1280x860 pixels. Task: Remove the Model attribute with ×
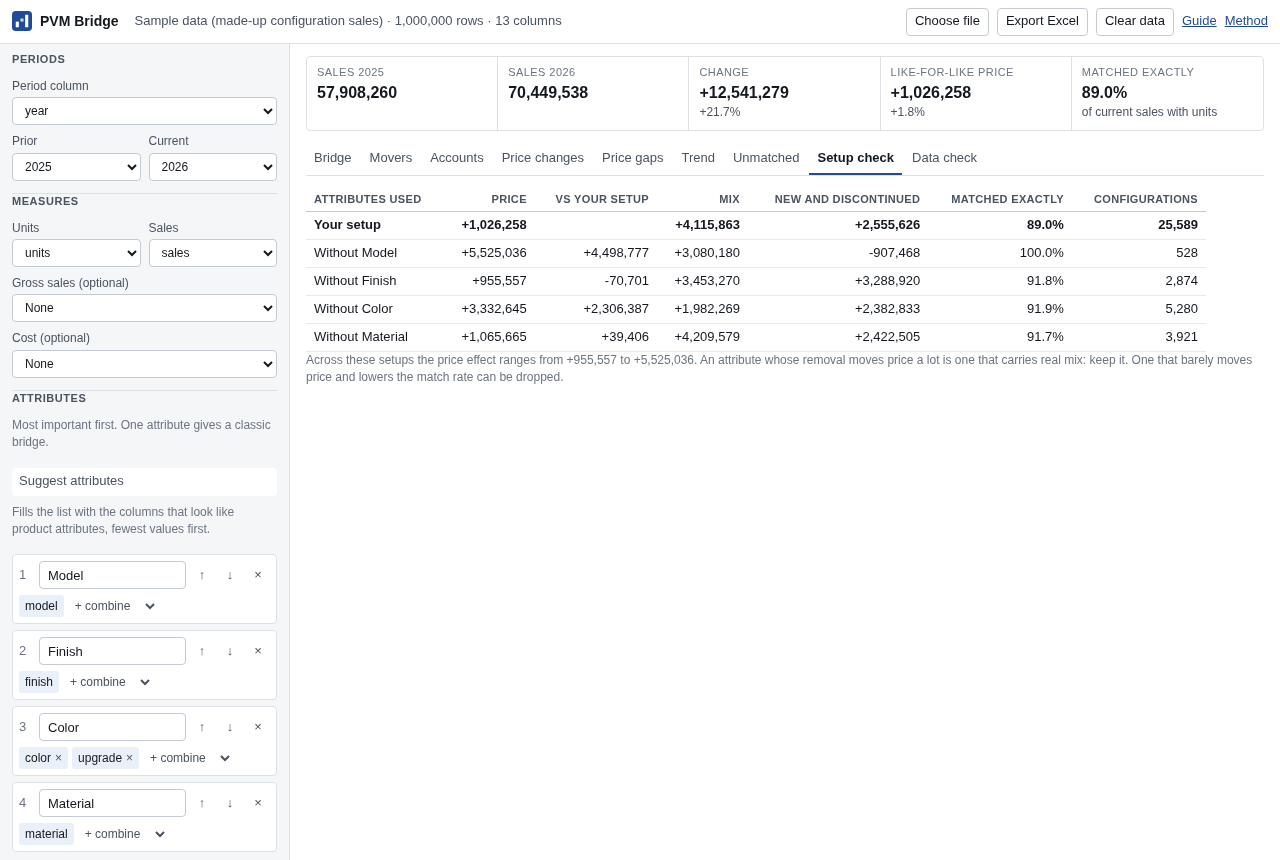coord(258,575)
